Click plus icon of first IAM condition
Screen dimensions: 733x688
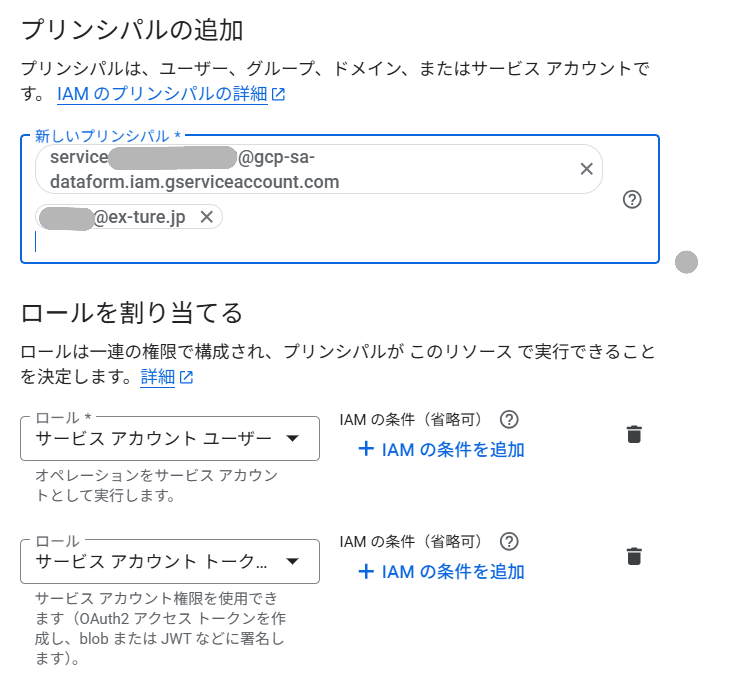pos(366,450)
